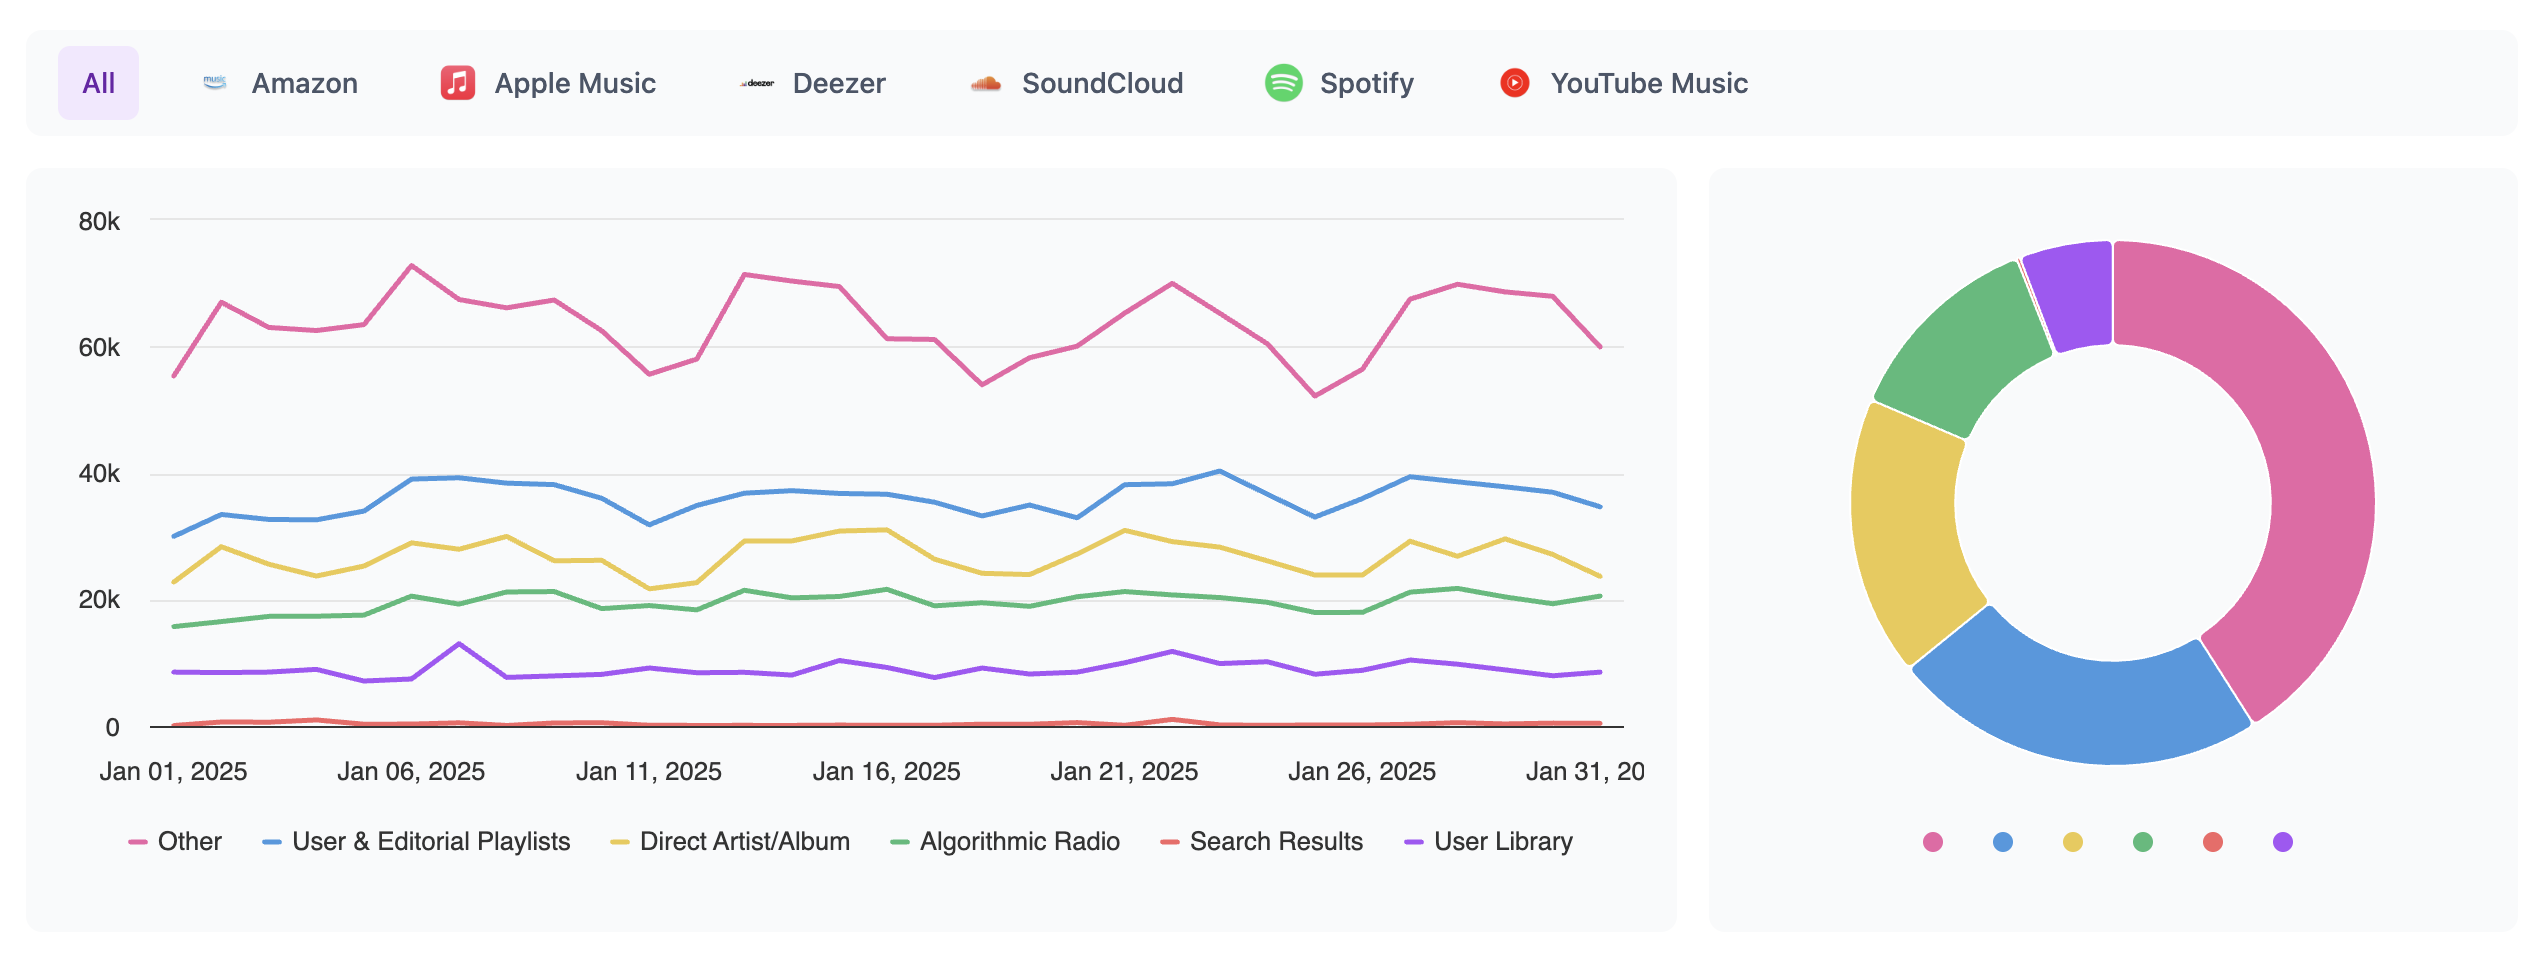
Task: Click the SoundCloud cloud icon
Action: 986,83
